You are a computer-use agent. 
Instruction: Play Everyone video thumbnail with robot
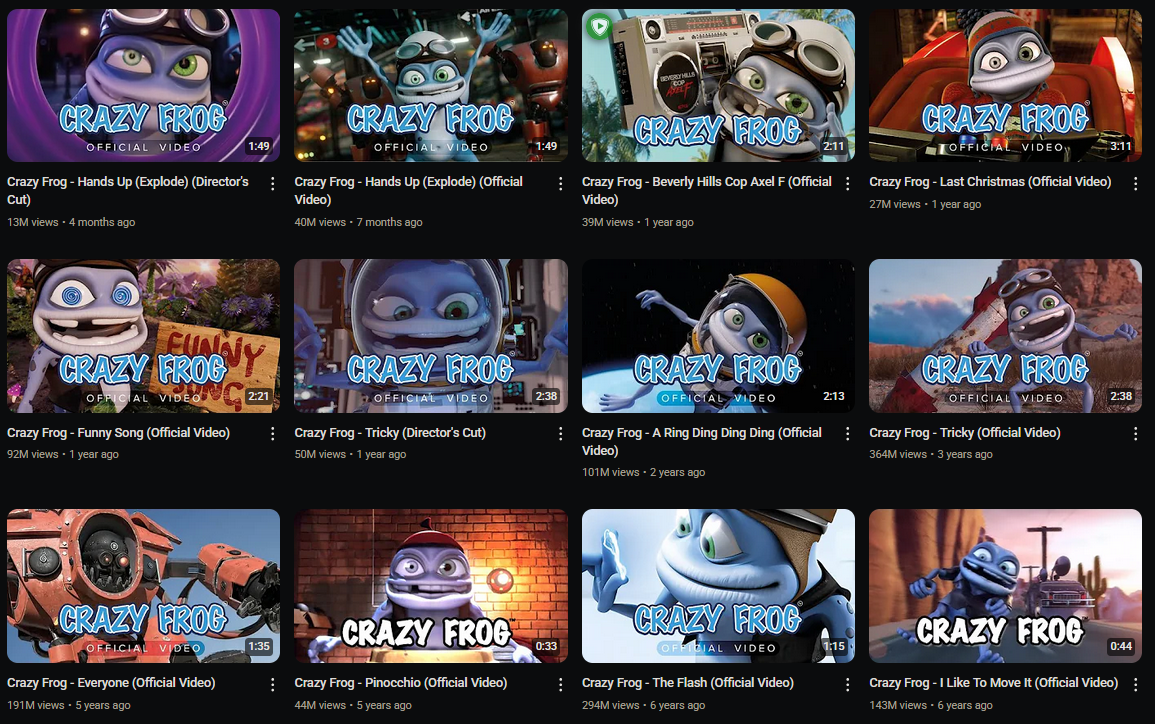pyautogui.click(x=144, y=586)
